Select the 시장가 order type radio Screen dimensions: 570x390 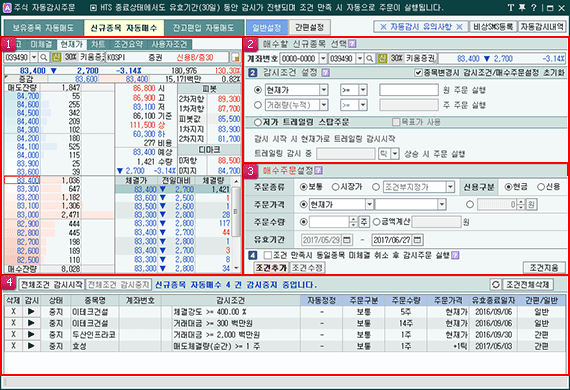tap(335, 187)
